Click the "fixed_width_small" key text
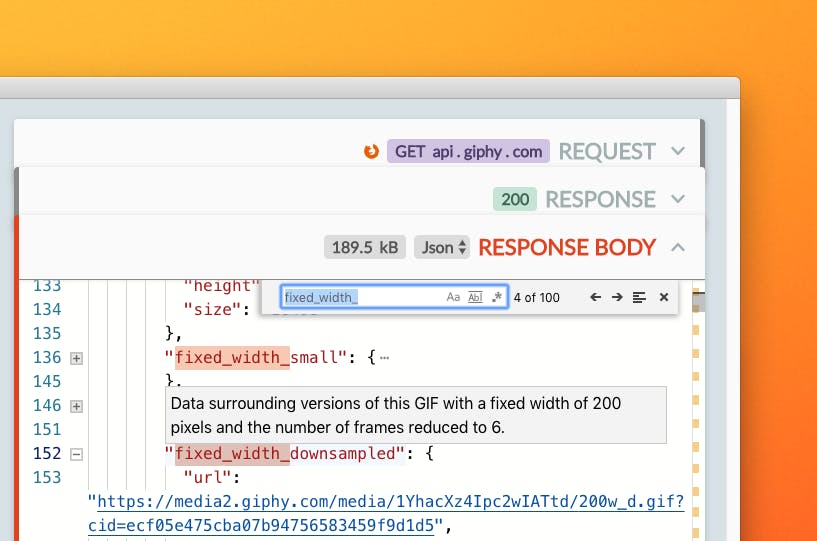817x541 pixels. pos(256,358)
